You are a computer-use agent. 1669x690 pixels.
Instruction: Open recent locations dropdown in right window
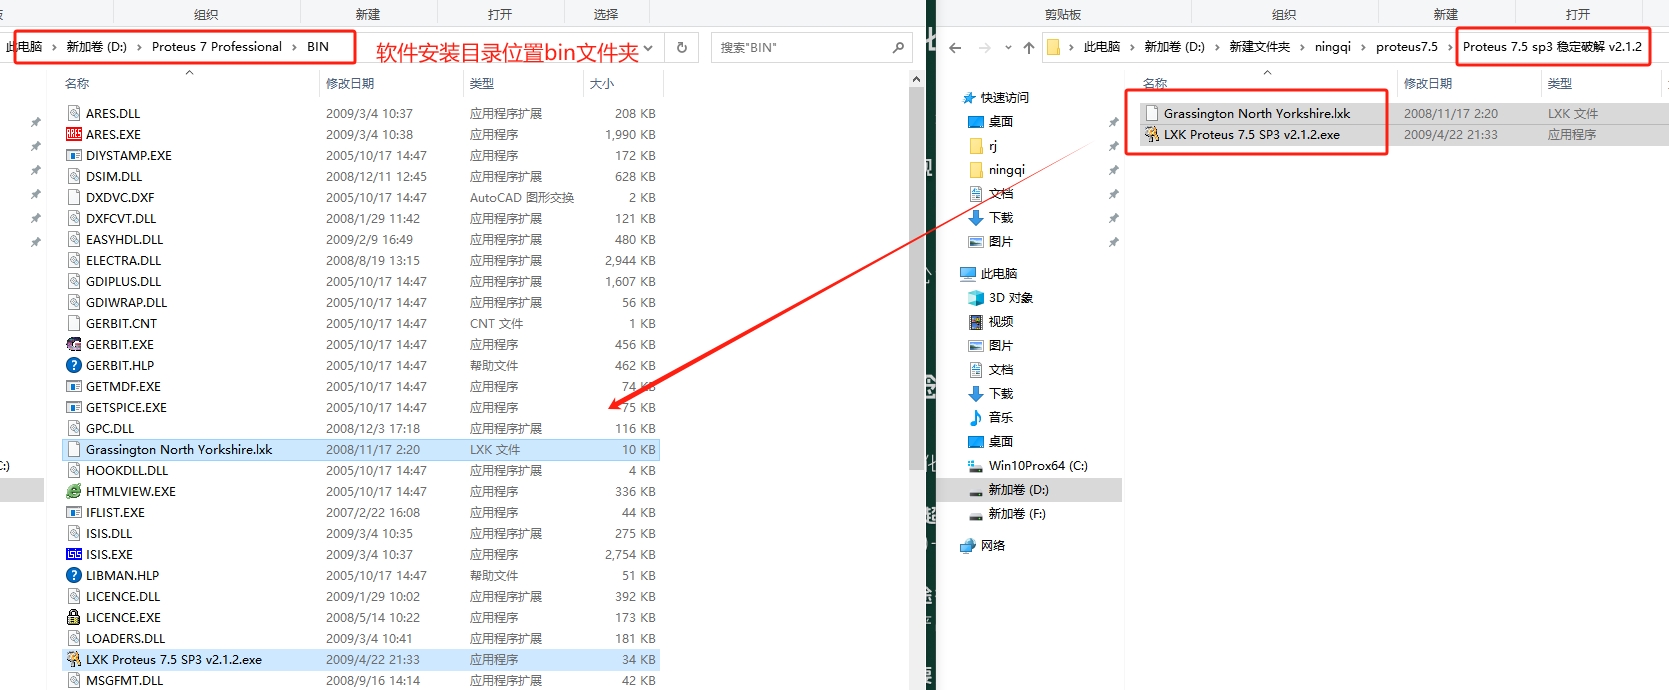1008,47
